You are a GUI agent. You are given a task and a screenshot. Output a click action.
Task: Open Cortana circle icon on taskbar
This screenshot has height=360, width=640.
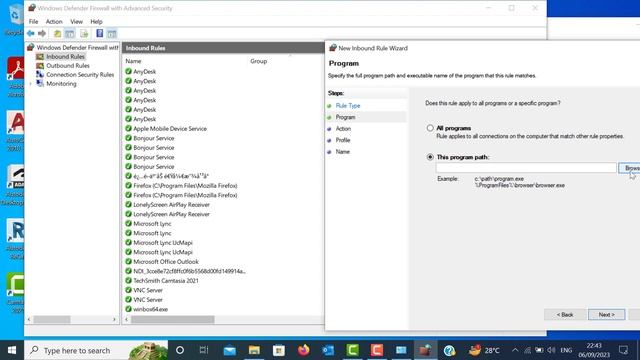tap(180, 350)
